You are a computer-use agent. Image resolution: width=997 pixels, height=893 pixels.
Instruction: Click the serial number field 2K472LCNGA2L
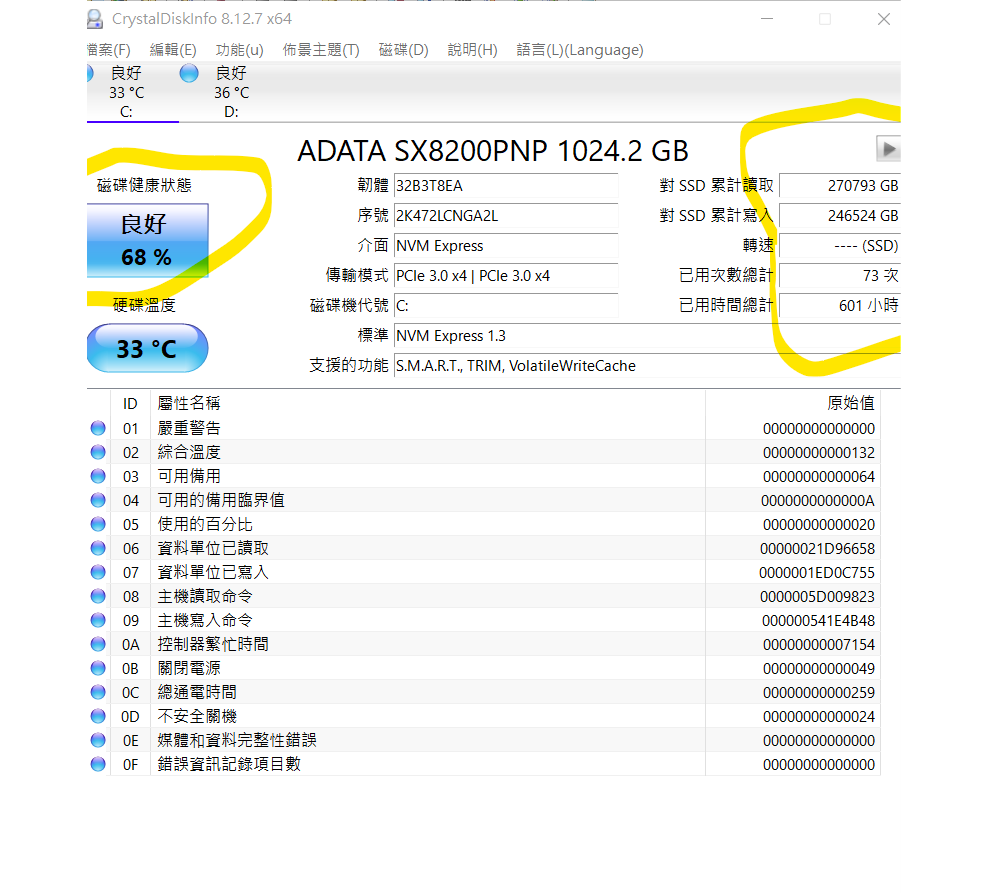coord(505,216)
